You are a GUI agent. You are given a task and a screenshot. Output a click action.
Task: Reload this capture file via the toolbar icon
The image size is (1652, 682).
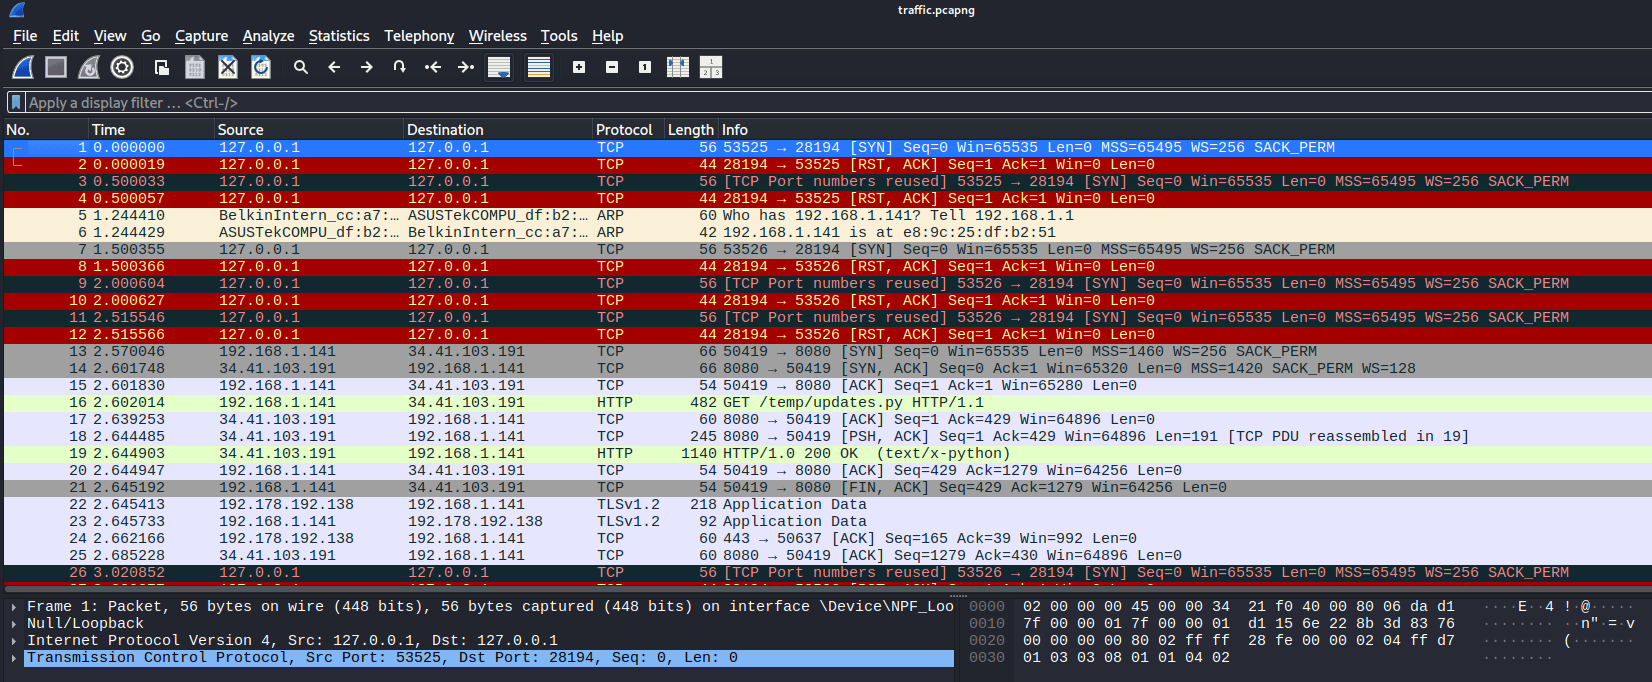(x=261, y=67)
